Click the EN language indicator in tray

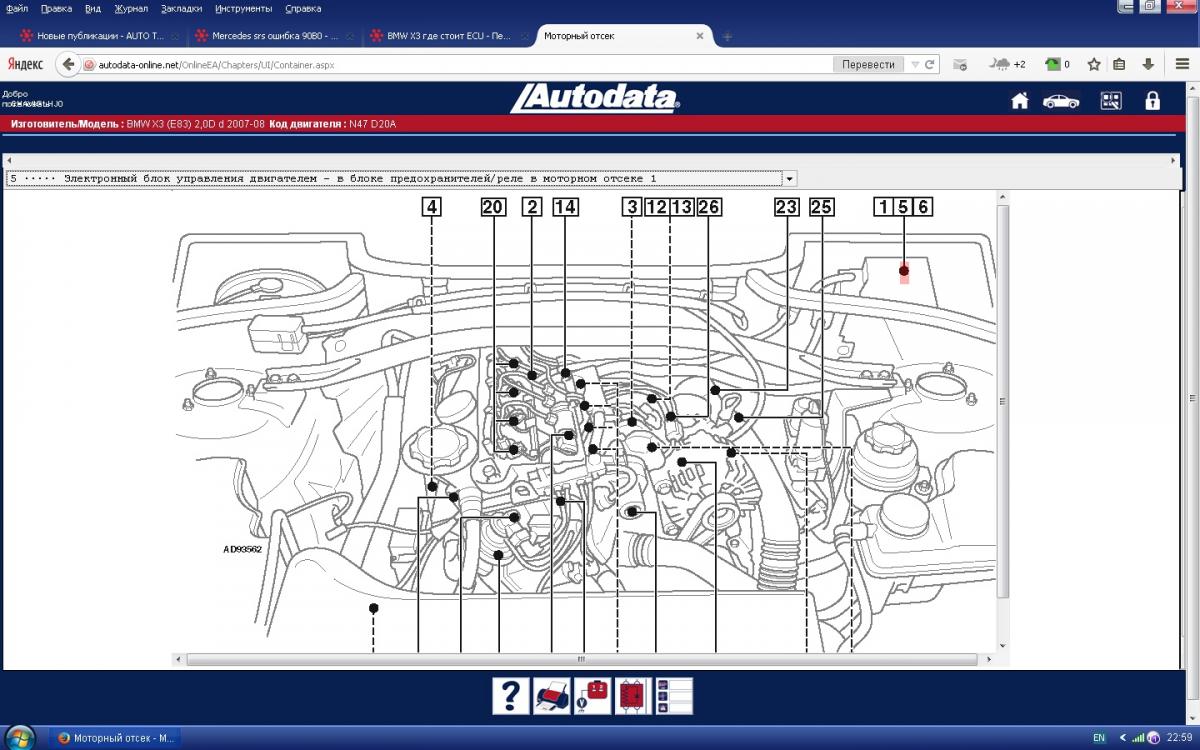1098,738
